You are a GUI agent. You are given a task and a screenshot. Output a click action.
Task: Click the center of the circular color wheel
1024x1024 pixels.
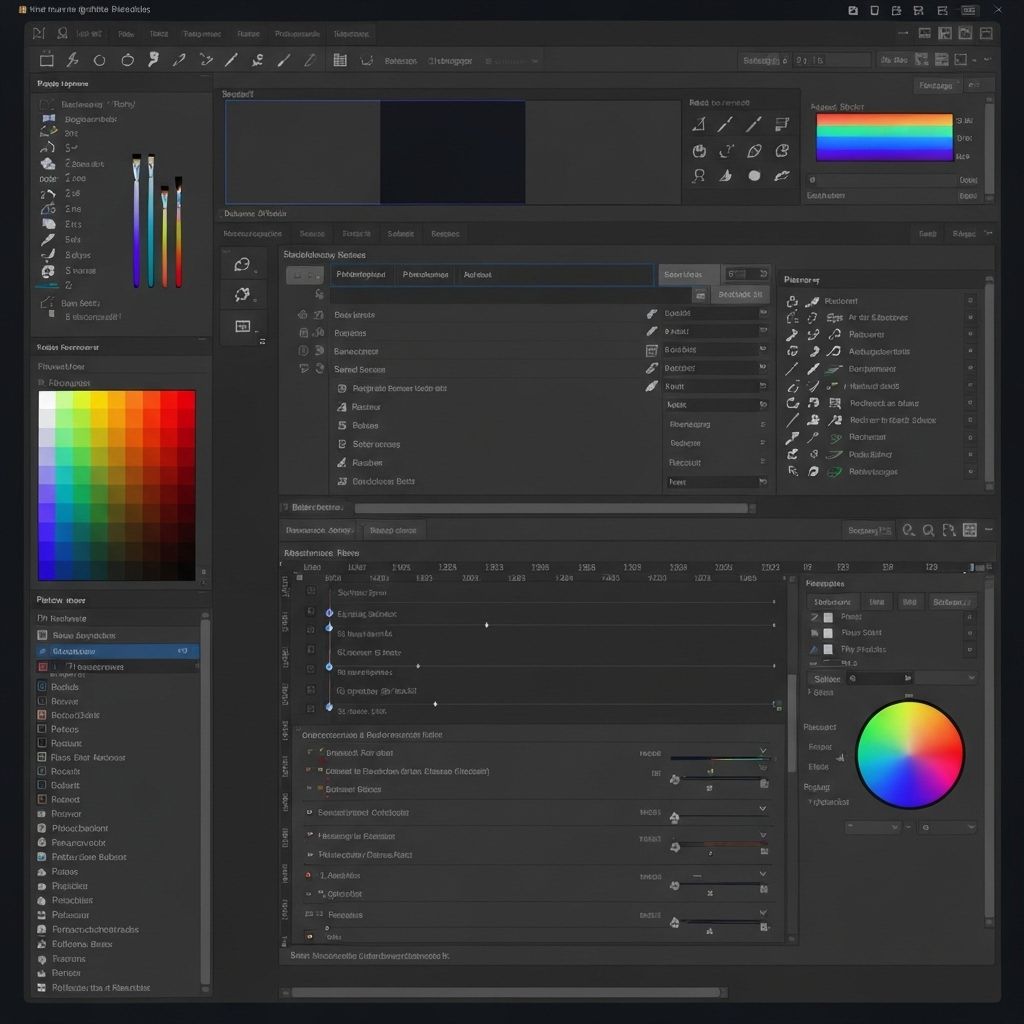[910, 754]
